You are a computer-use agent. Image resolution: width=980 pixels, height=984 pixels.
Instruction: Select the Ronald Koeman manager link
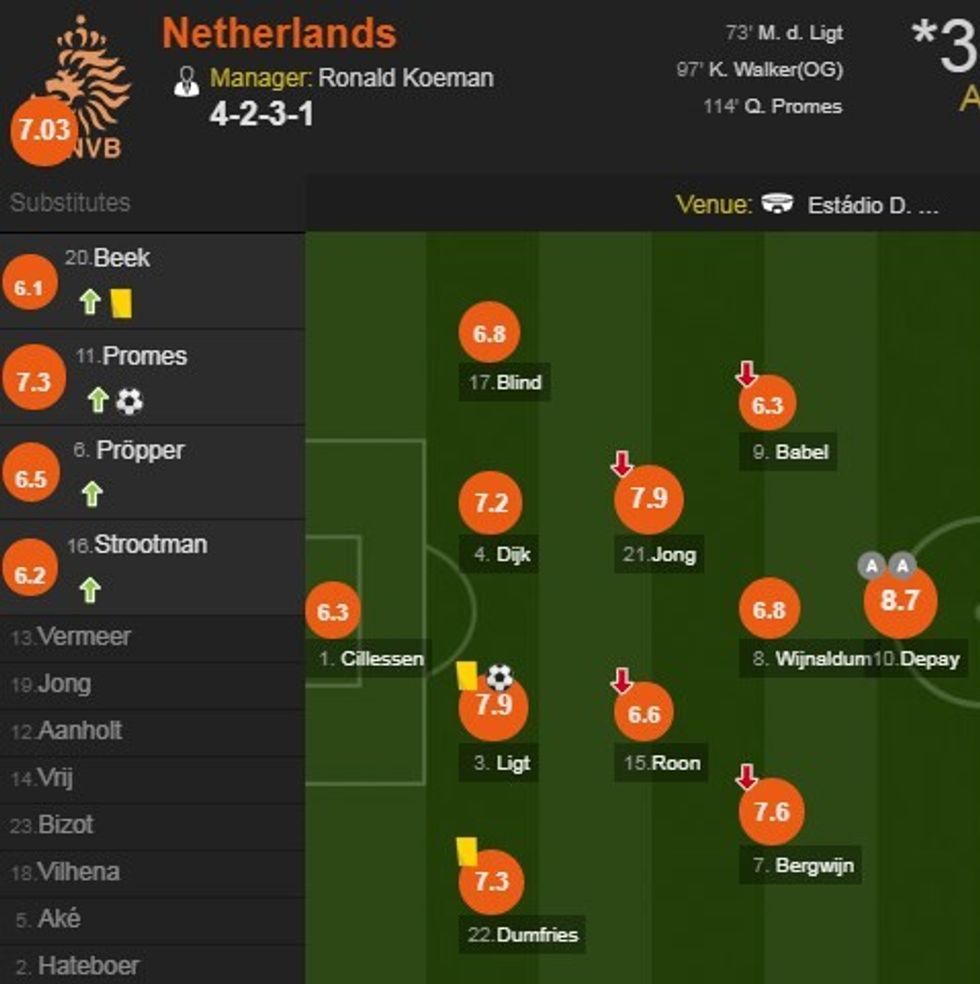coord(405,78)
